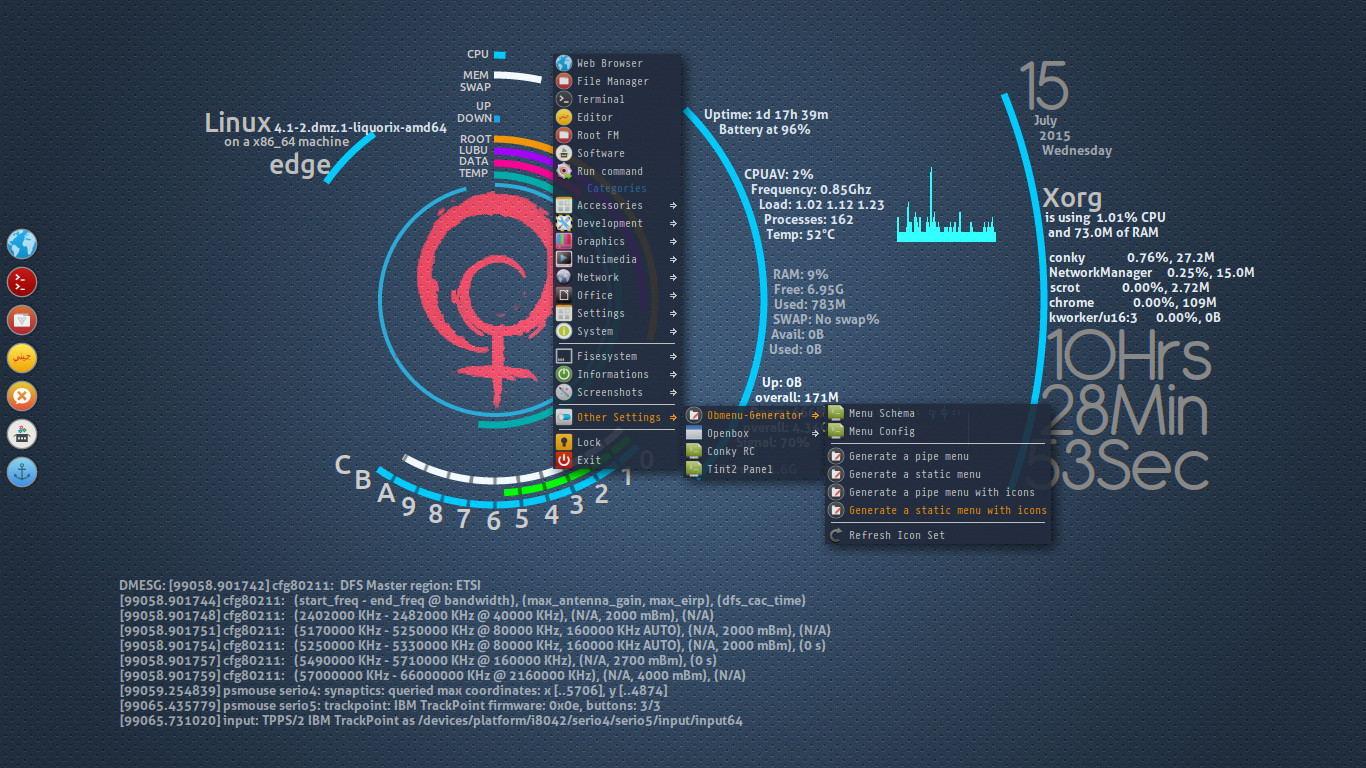Open Root FM using its red icon
The image size is (1366, 768).
coord(564,135)
